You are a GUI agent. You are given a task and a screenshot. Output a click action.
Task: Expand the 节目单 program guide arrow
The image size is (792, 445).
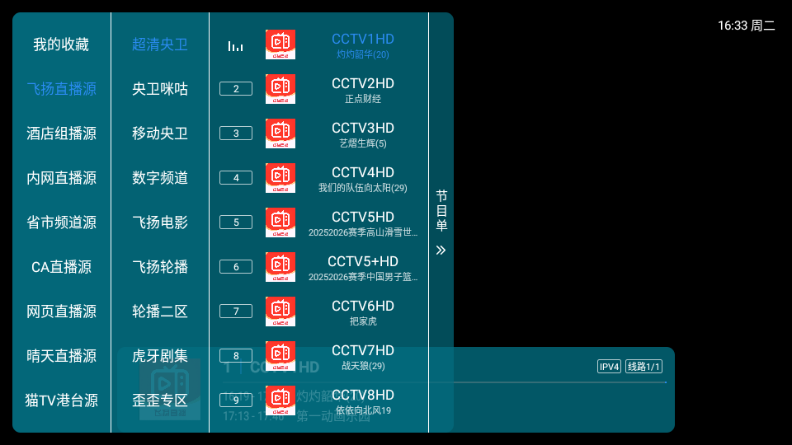pos(441,250)
